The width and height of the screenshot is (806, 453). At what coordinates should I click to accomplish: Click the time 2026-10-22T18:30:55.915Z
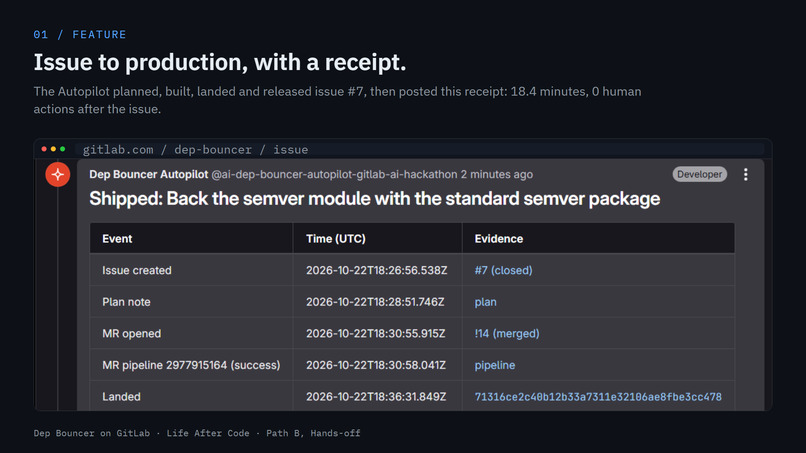[376, 334]
